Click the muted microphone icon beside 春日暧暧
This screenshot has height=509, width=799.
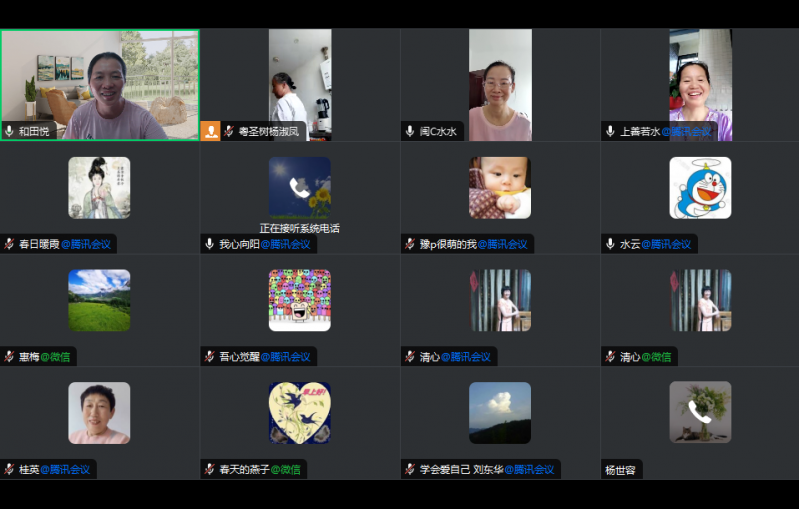10,244
